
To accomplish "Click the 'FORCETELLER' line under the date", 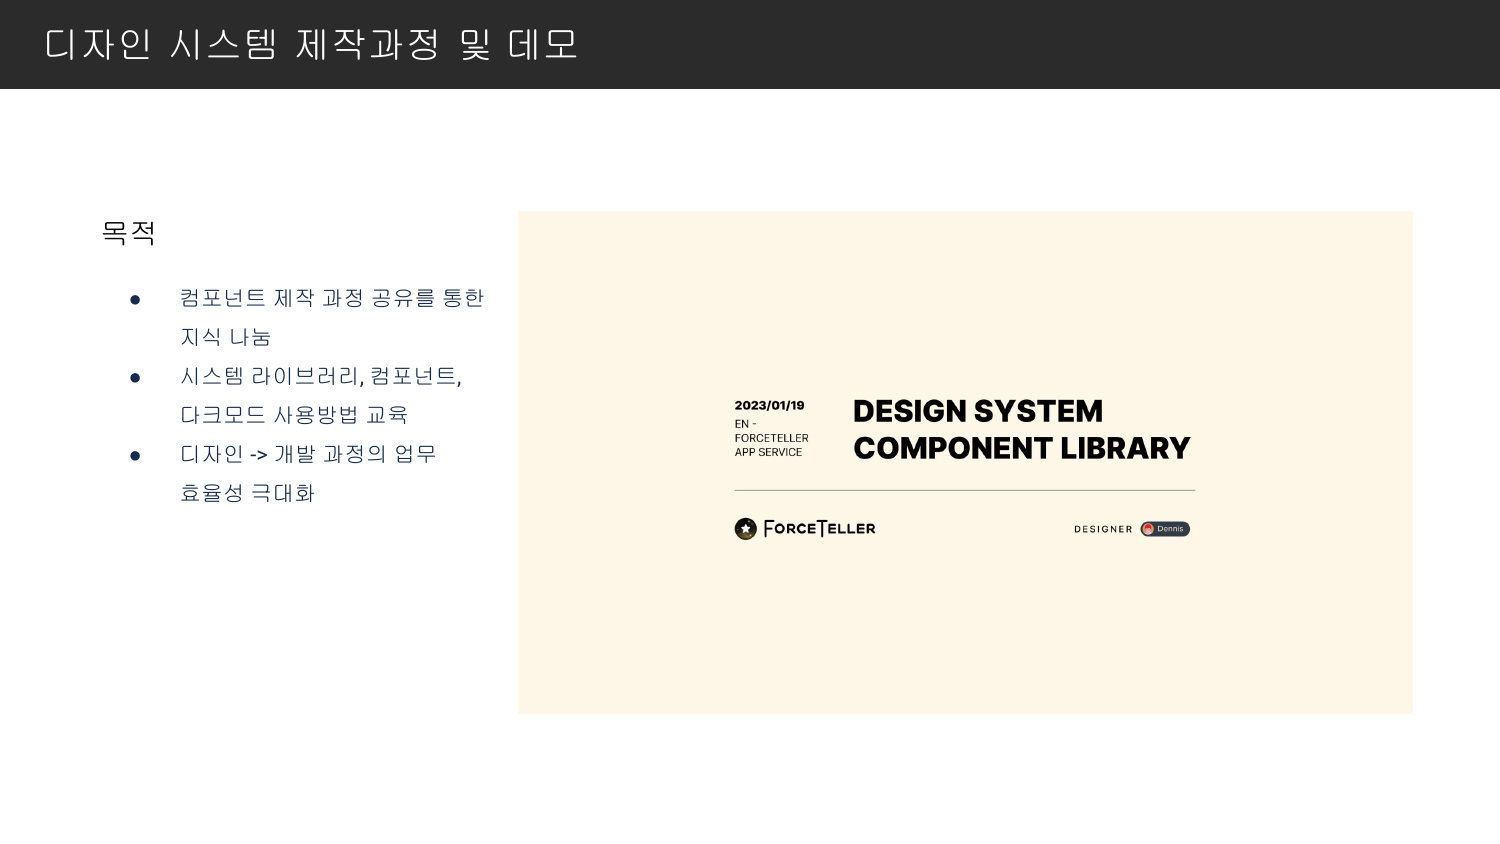I will pos(772,438).
